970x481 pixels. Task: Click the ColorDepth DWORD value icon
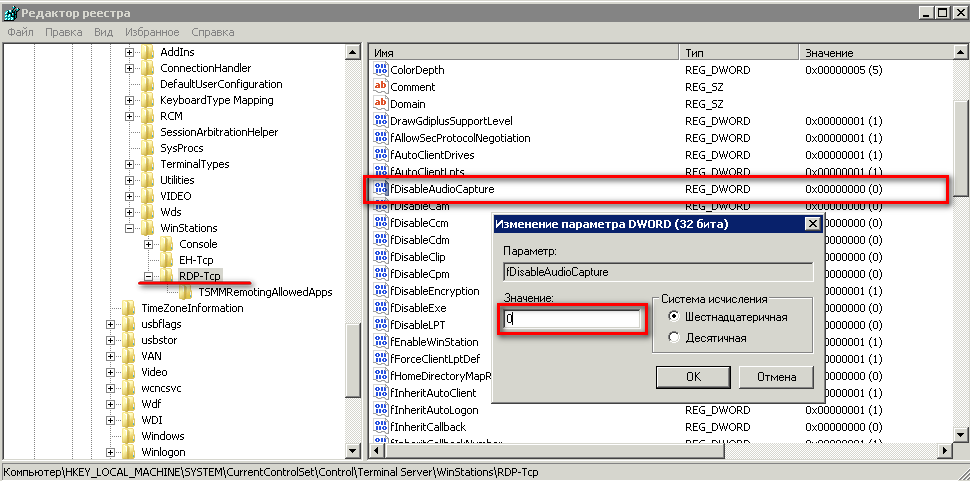pyautogui.click(x=380, y=71)
